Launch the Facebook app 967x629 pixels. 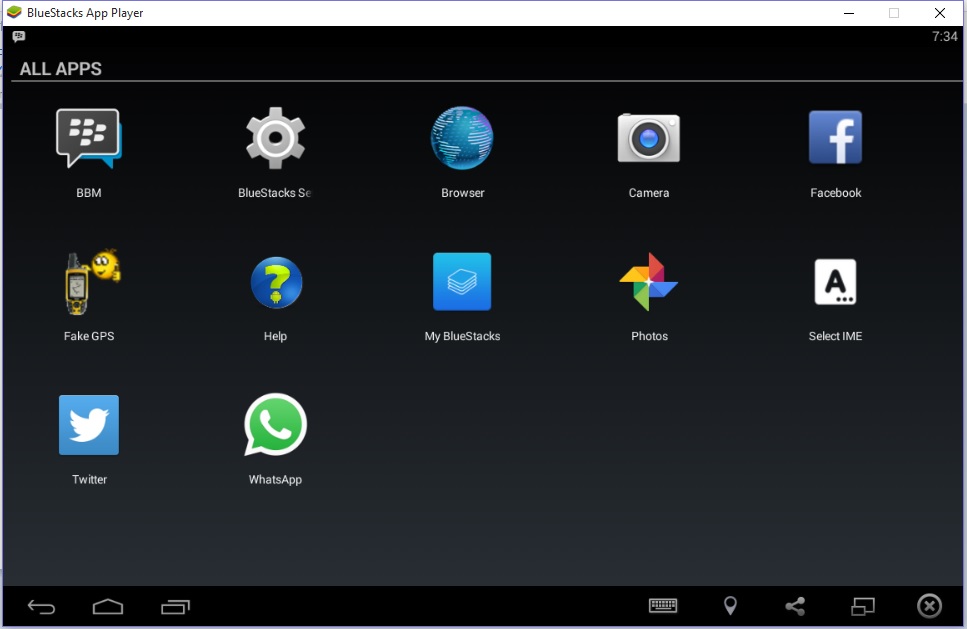pos(835,138)
